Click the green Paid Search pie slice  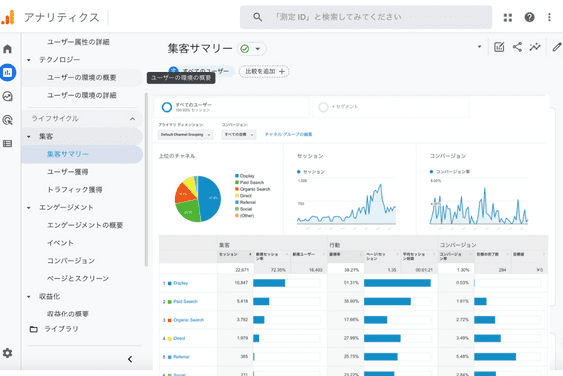pos(189,211)
